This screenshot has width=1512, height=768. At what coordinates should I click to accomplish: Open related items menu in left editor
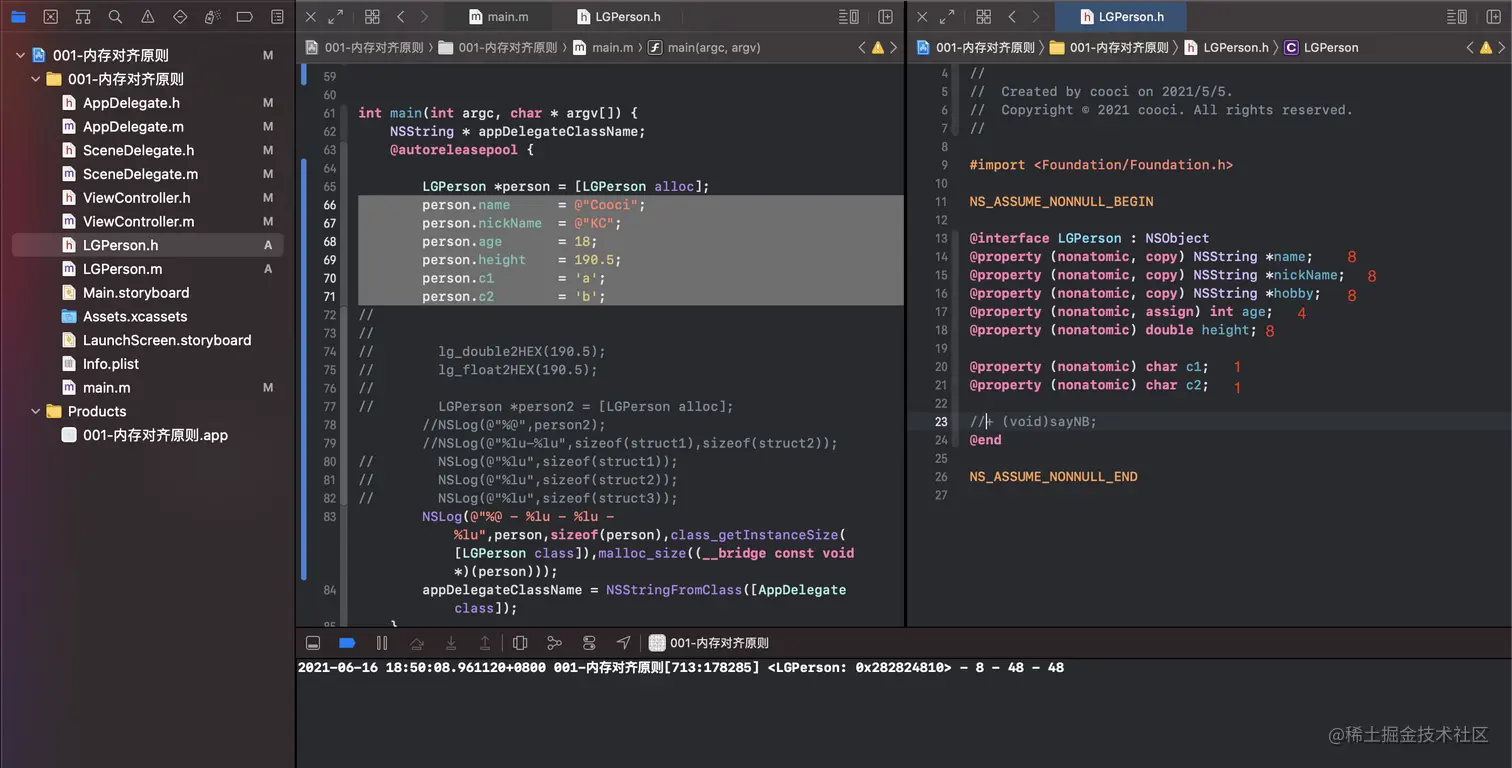[372, 17]
